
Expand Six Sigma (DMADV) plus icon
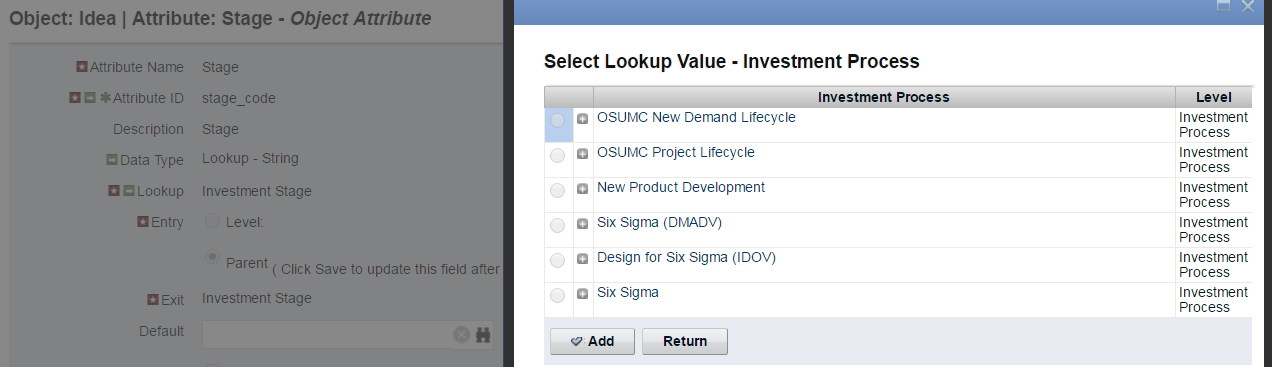coord(583,224)
